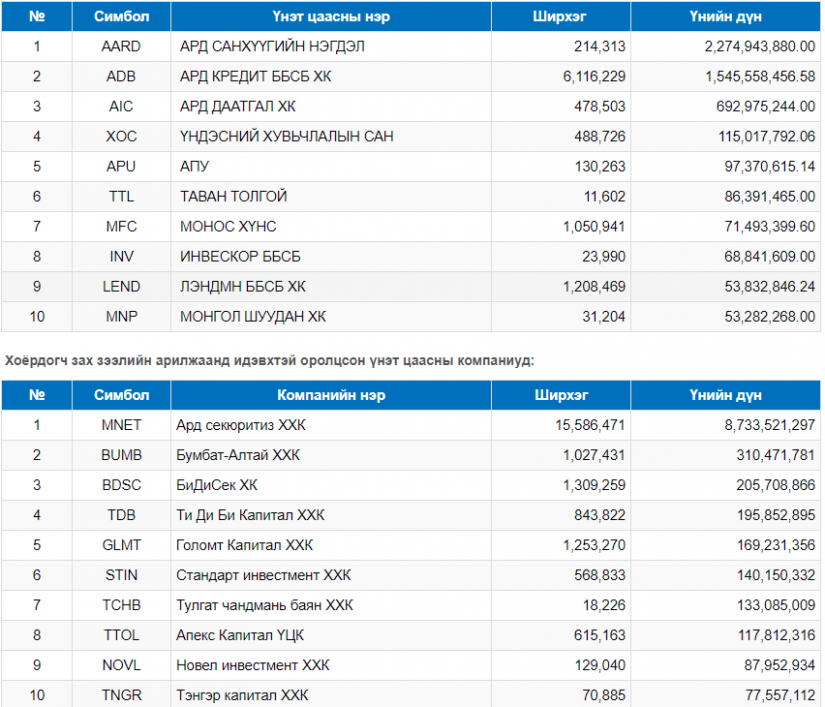Select Апекс Капитал ҮЦК company
This screenshot has height=707, width=825.
(240, 634)
